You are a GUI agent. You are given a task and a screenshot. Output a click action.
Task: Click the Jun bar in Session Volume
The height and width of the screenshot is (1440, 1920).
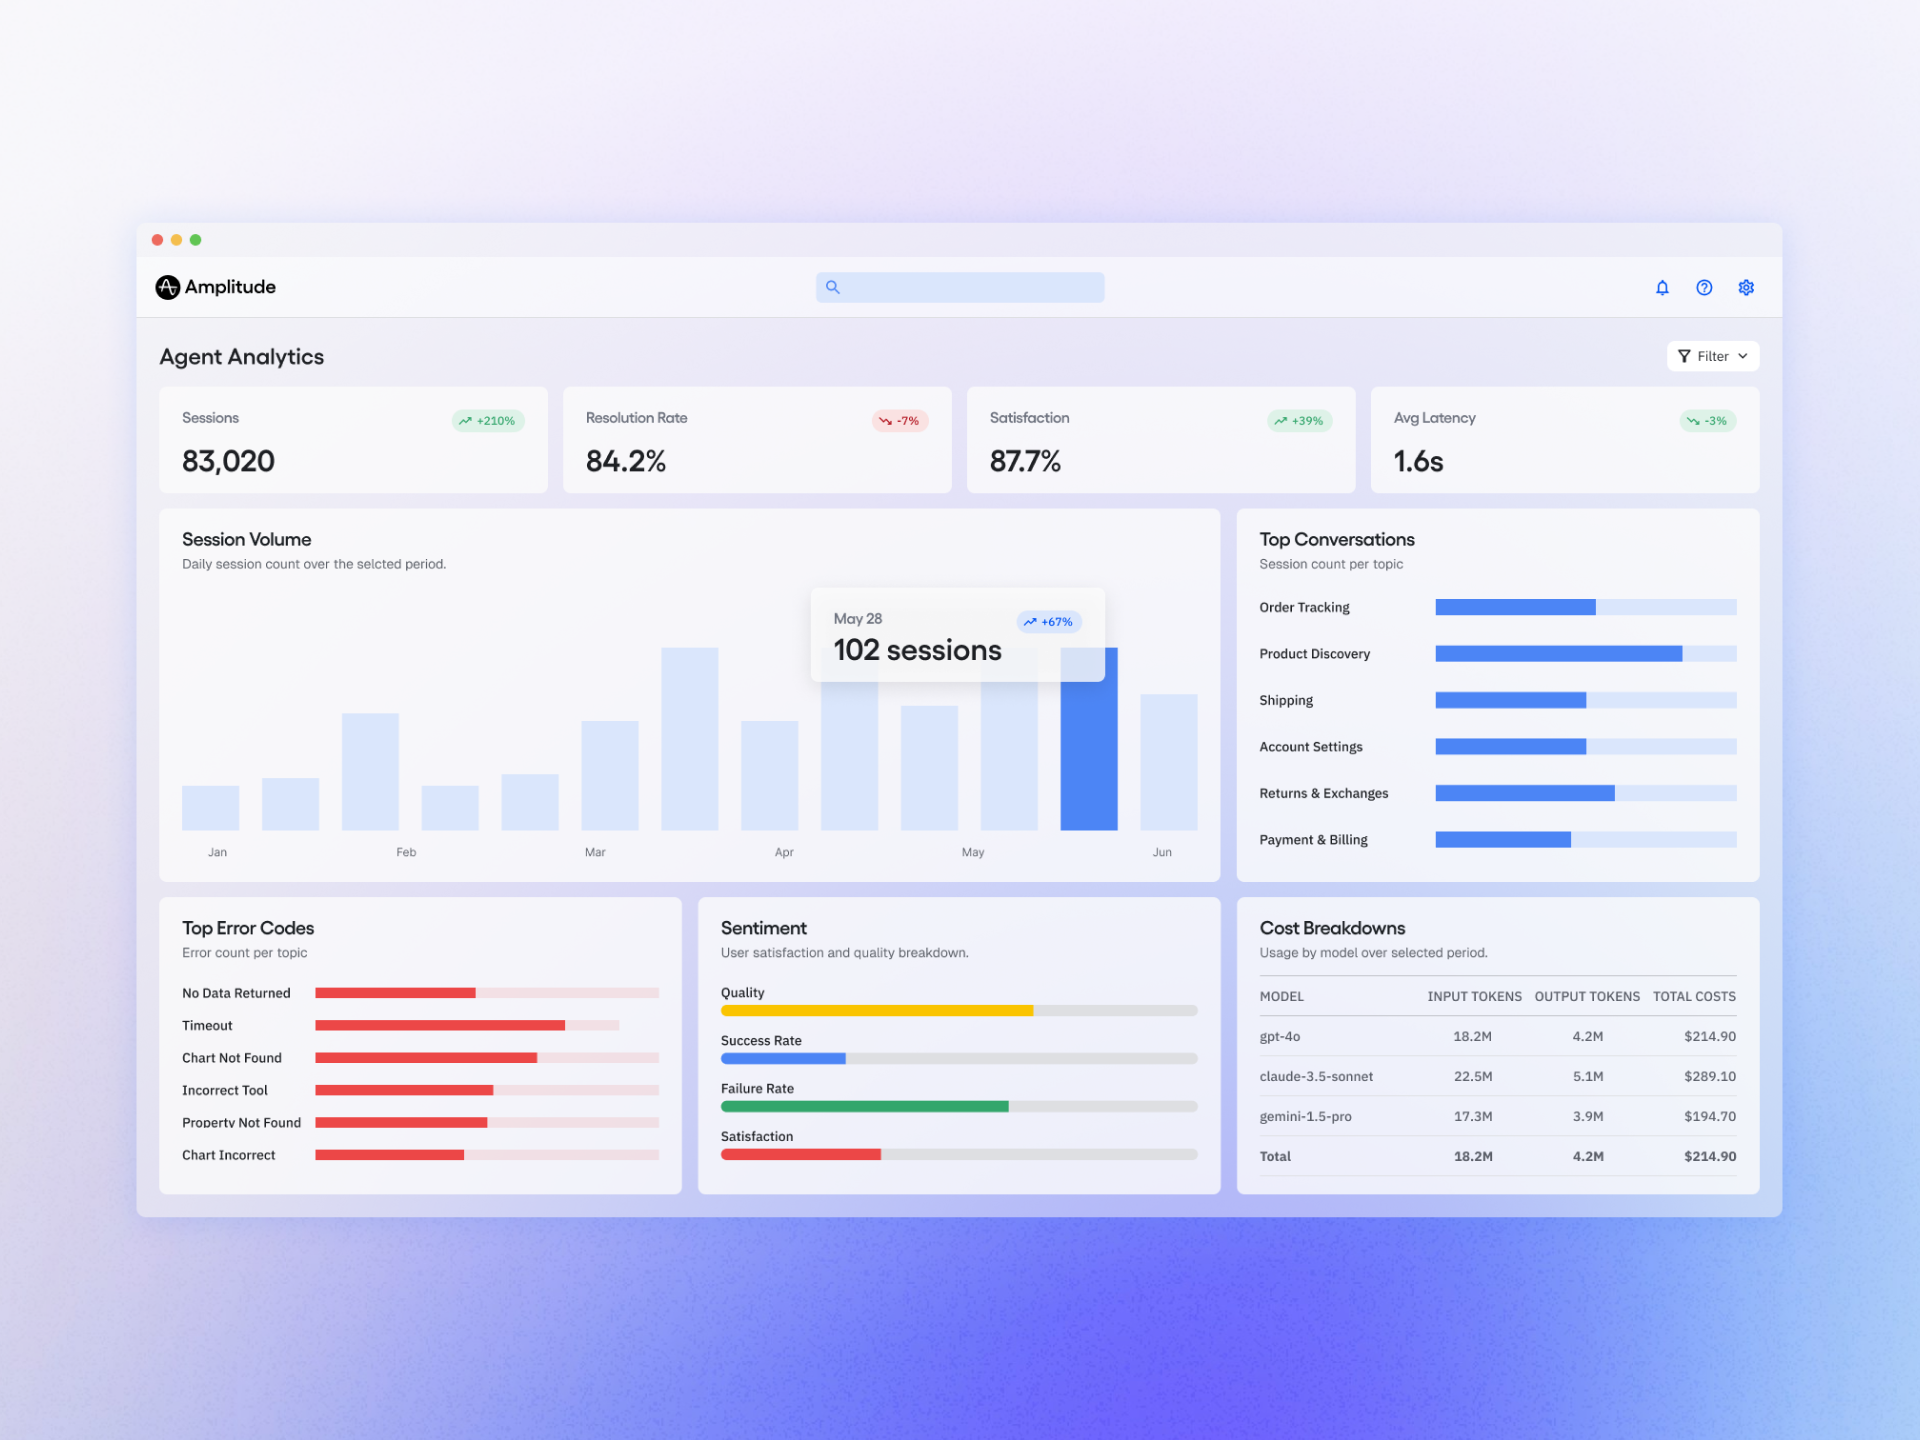coord(1169,762)
